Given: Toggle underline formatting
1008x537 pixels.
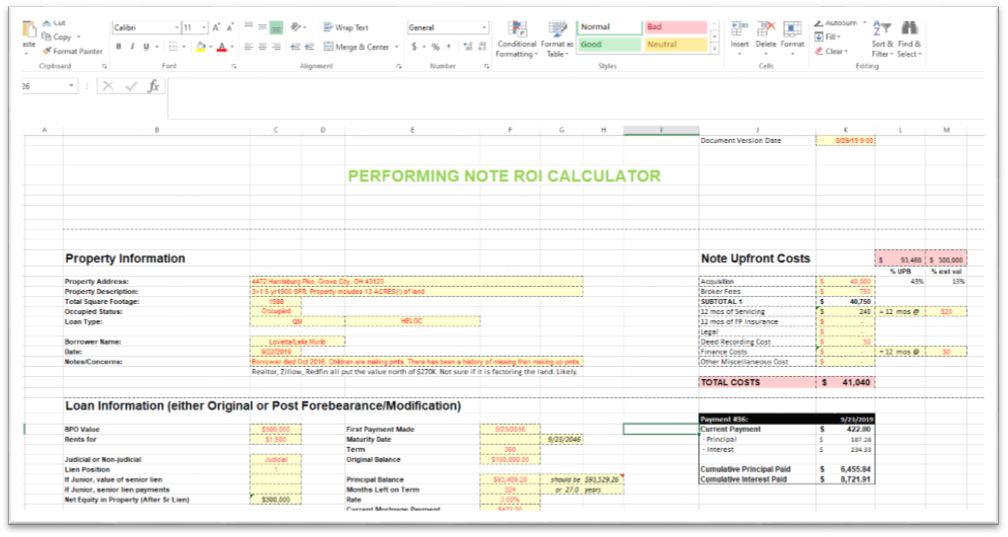Looking at the screenshot, I should point(147,46).
